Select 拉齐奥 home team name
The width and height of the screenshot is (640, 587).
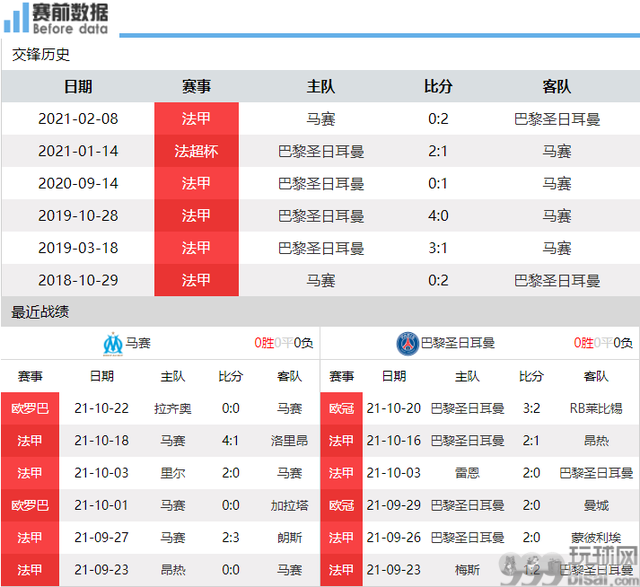[173, 409]
